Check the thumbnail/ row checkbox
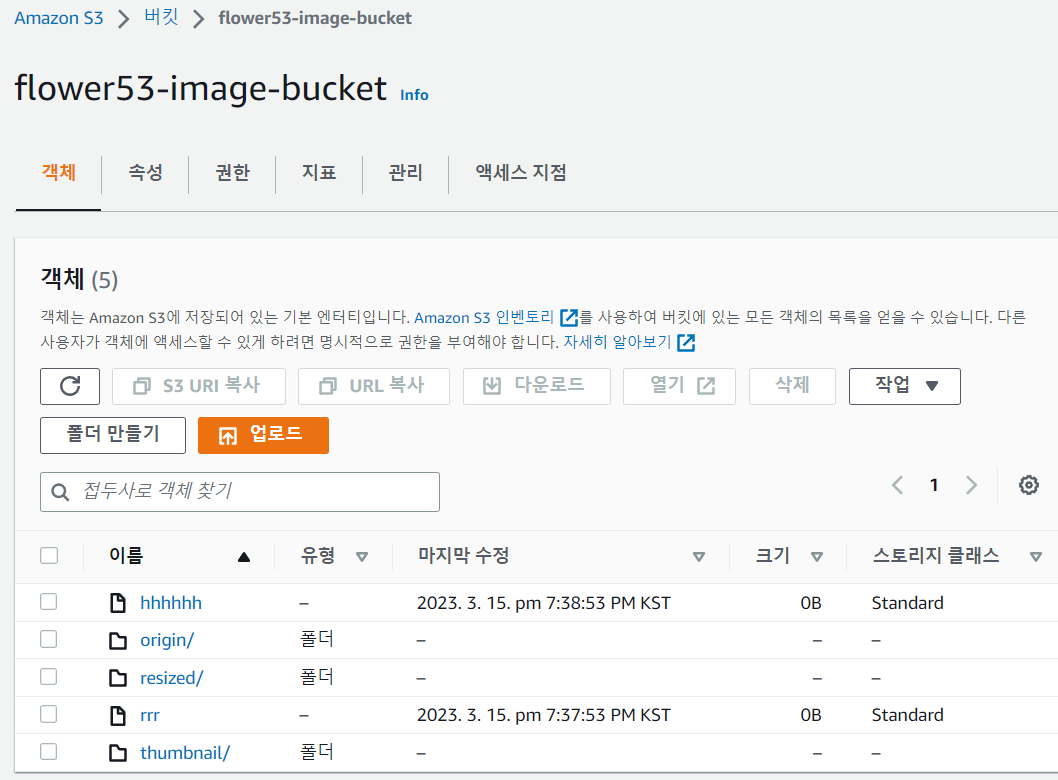 point(49,751)
